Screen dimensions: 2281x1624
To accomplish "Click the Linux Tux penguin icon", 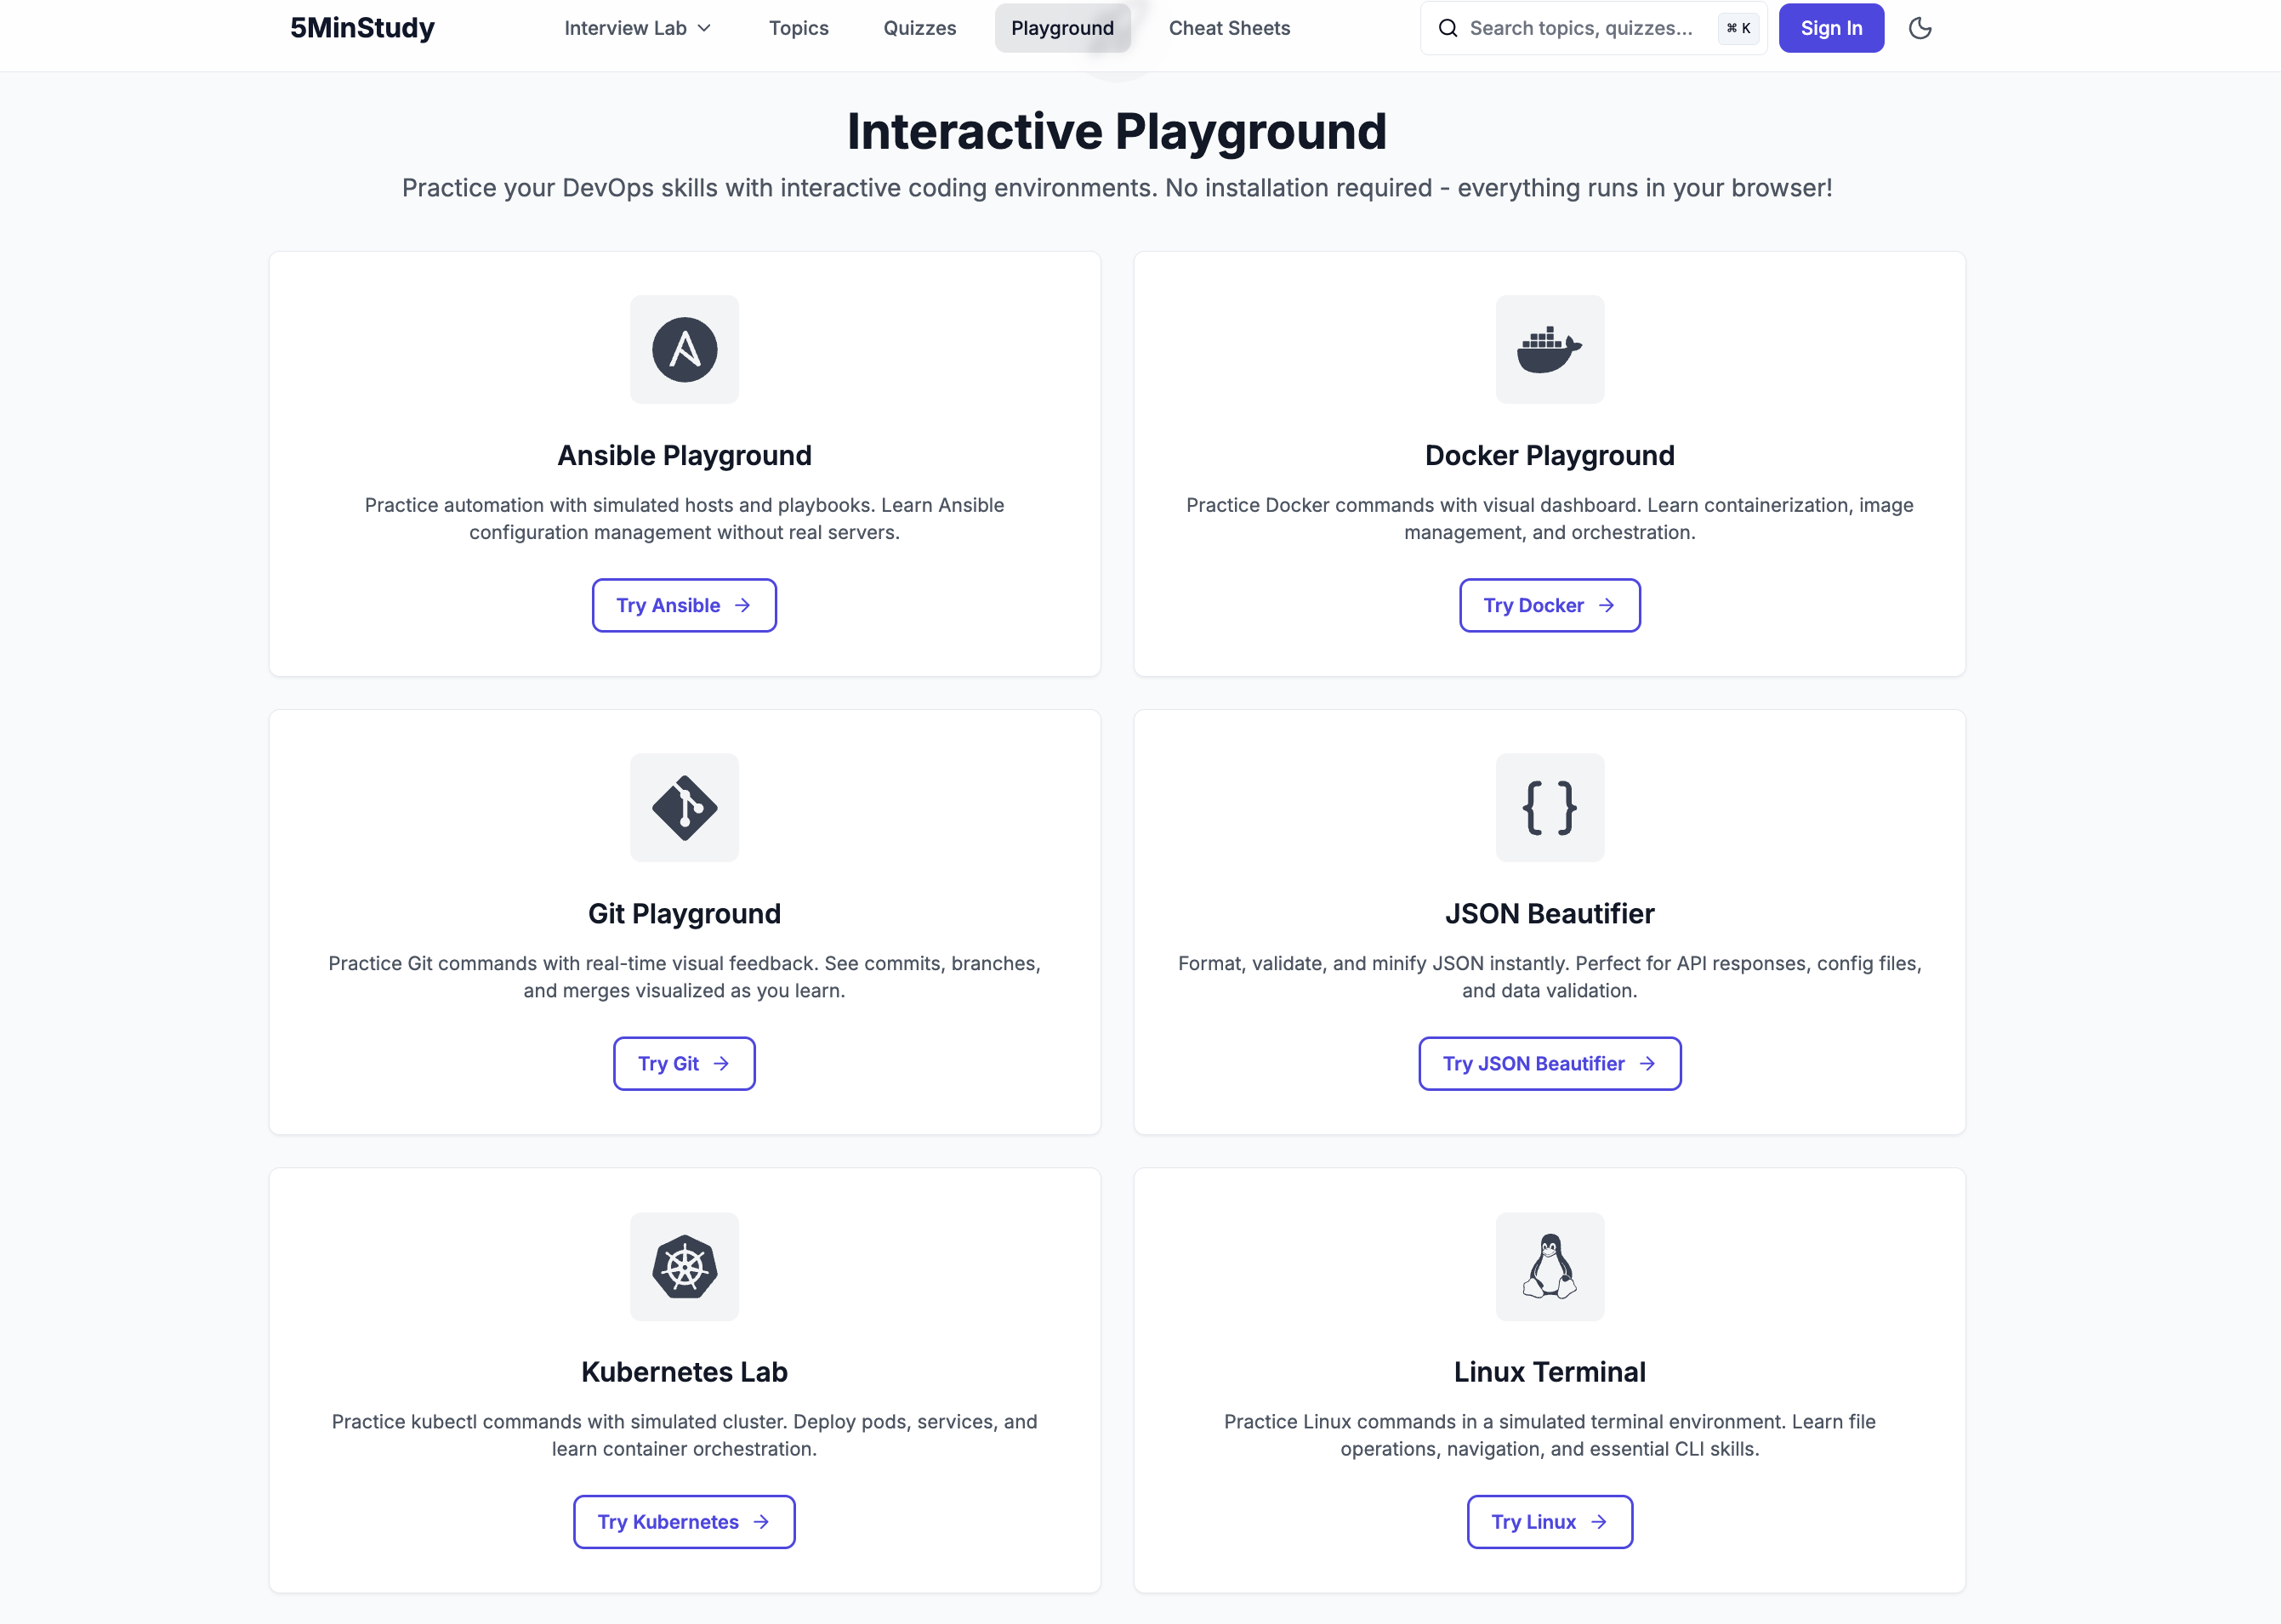I will point(1549,1266).
